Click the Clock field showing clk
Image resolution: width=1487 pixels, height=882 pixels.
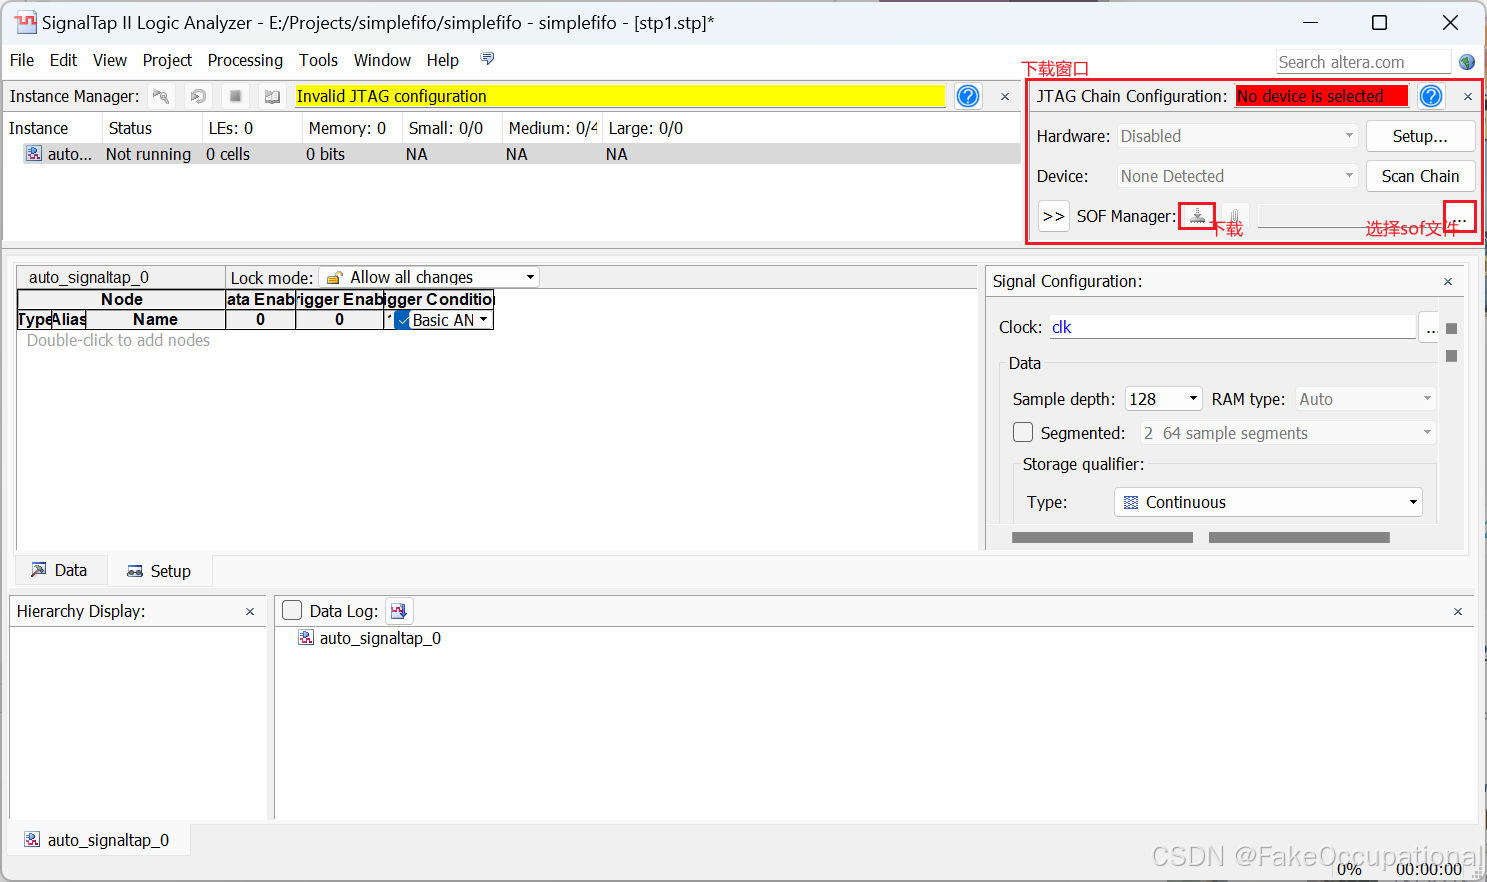pyautogui.click(x=1232, y=327)
